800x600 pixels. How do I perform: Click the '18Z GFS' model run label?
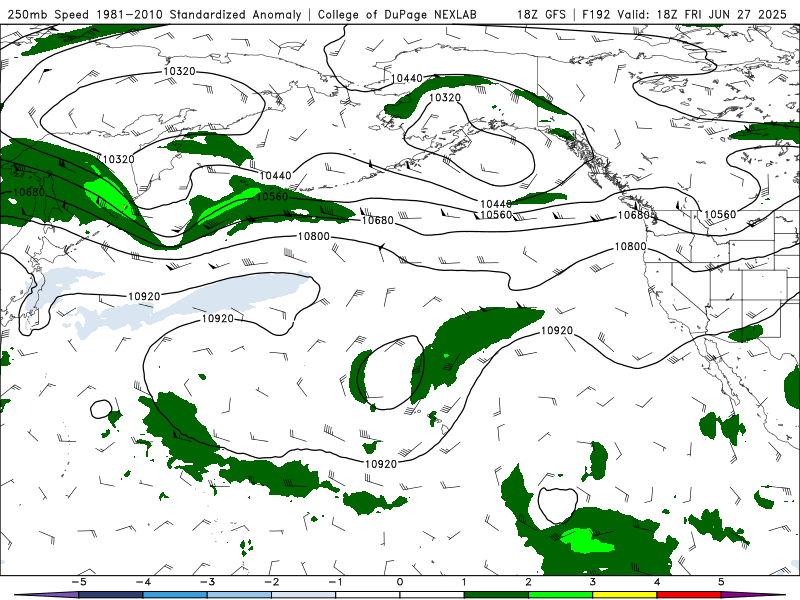point(541,14)
